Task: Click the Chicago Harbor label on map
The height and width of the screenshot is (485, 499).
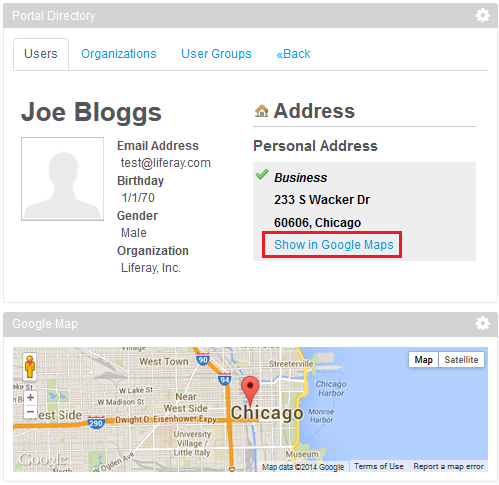Action: 331,388
